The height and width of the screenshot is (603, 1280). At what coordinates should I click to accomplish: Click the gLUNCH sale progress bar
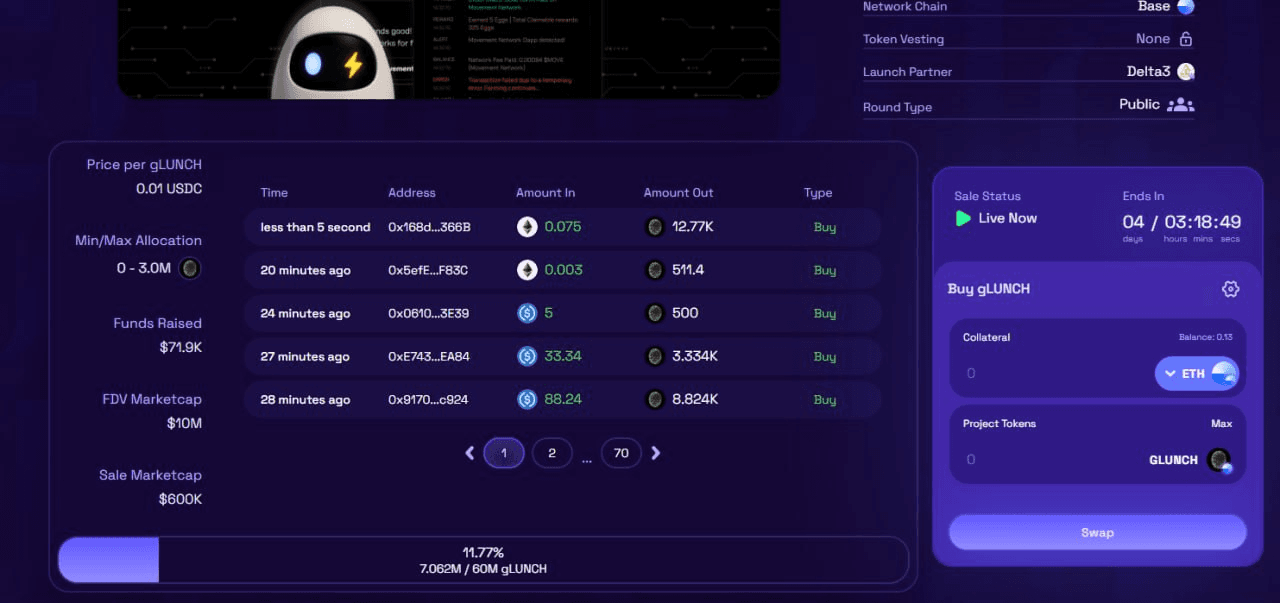coord(483,559)
